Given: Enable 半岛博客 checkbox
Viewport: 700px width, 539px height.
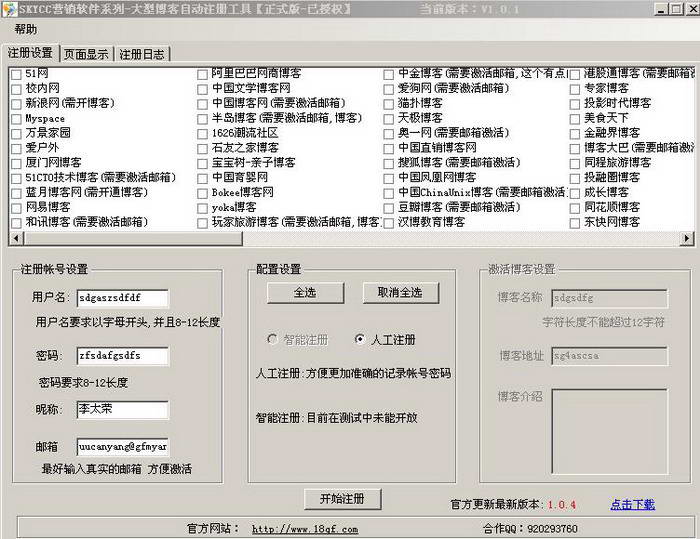Looking at the screenshot, I should click(202, 119).
